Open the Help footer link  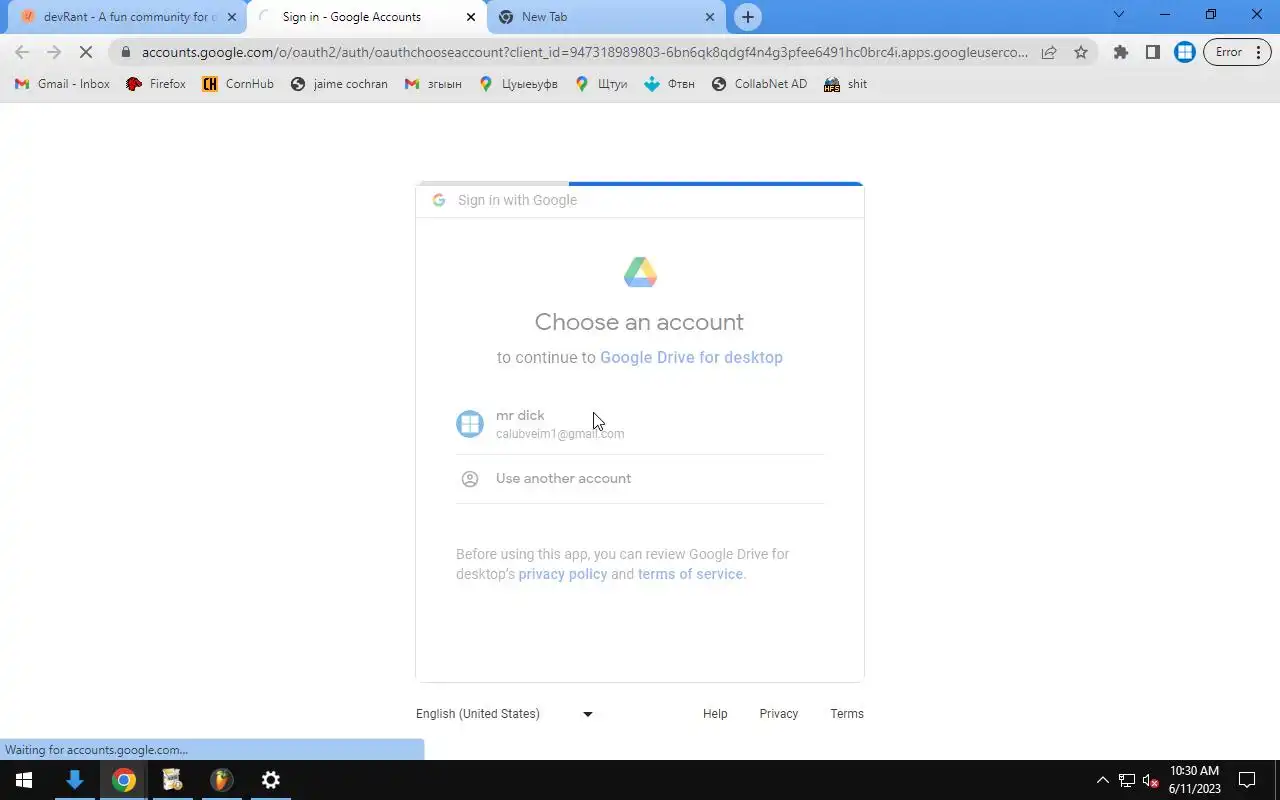pyautogui.click(x=715, y=714)
